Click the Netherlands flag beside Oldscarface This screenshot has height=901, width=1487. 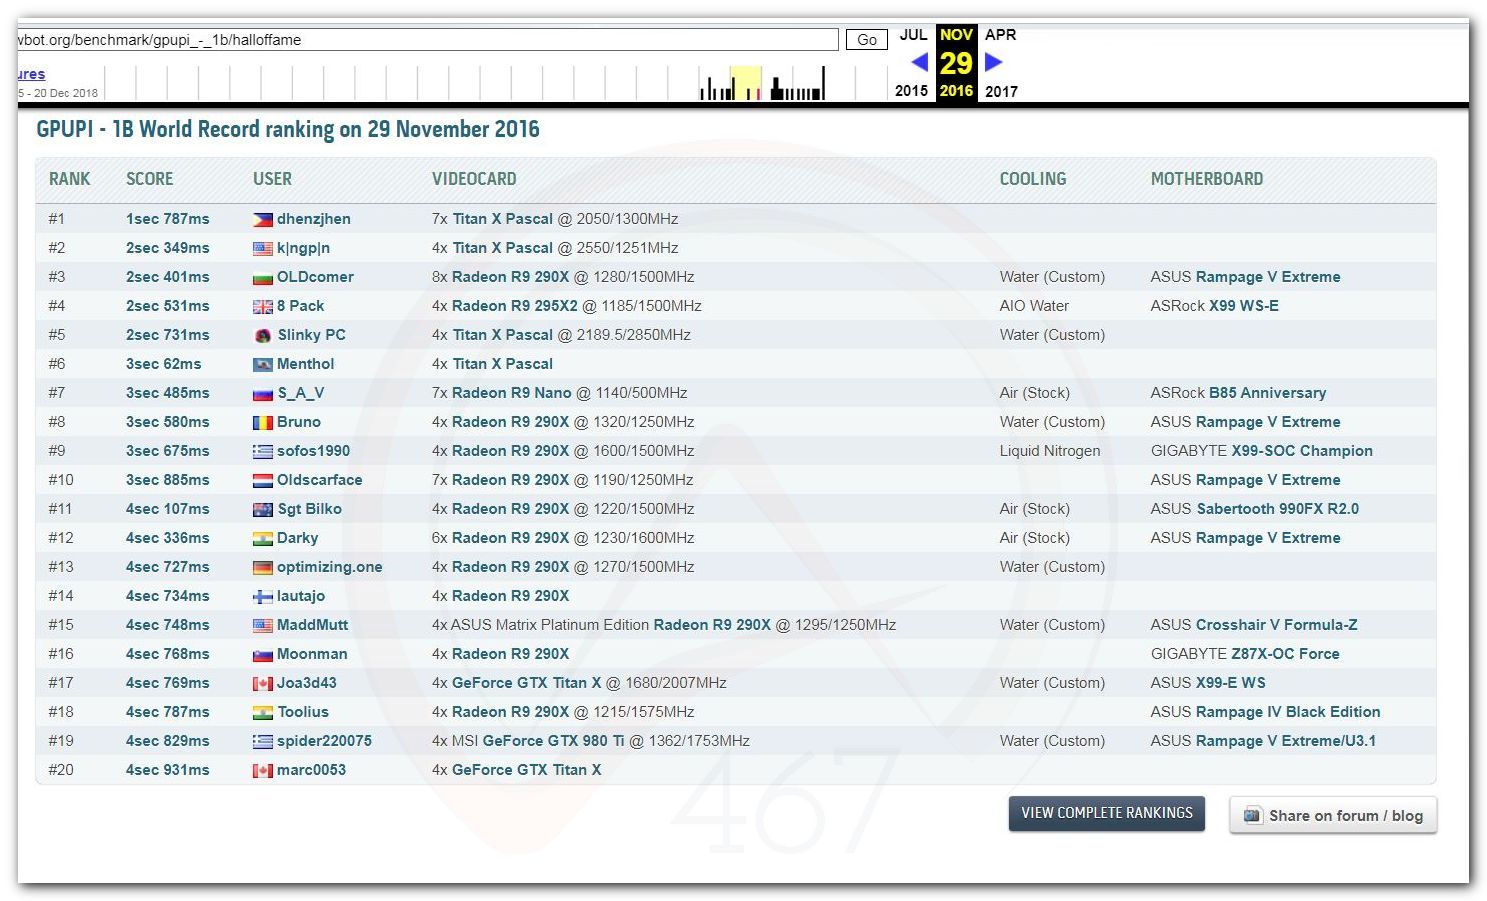tap(262, 480)
